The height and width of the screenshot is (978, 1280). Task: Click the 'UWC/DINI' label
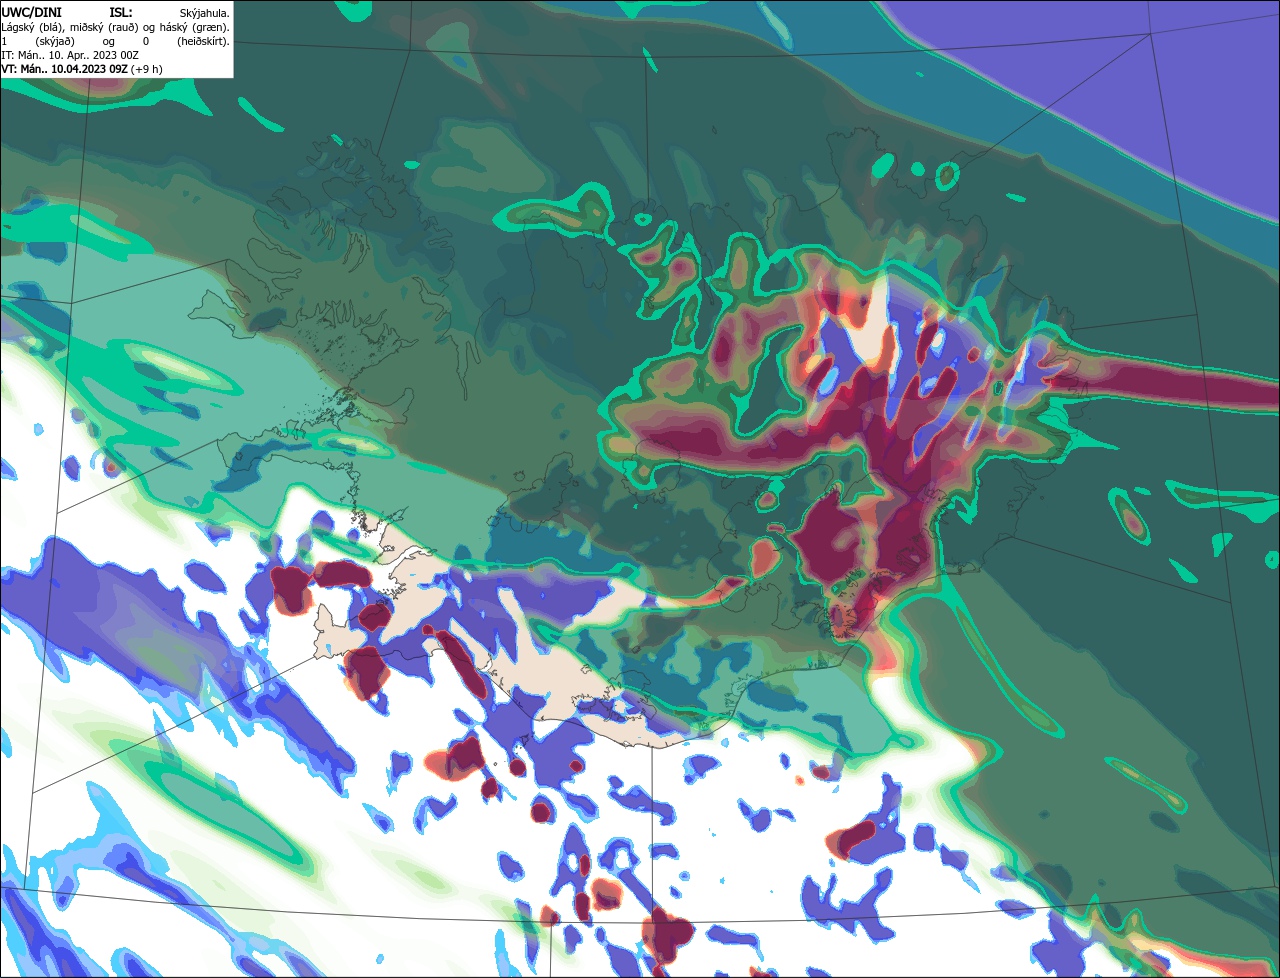click(32, 13)
